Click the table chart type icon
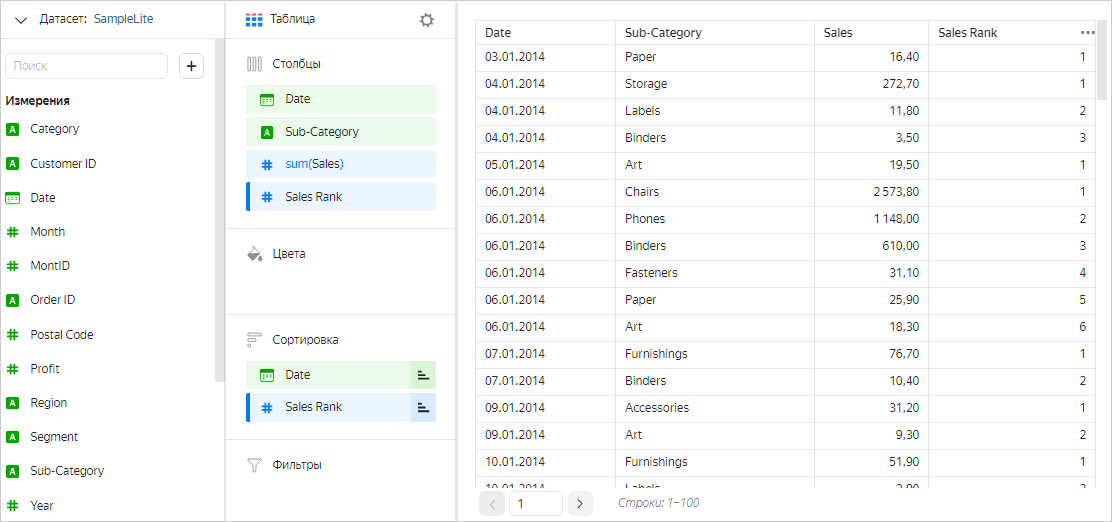The height and width of the screenshot is (522, 1112). (254, 19)
